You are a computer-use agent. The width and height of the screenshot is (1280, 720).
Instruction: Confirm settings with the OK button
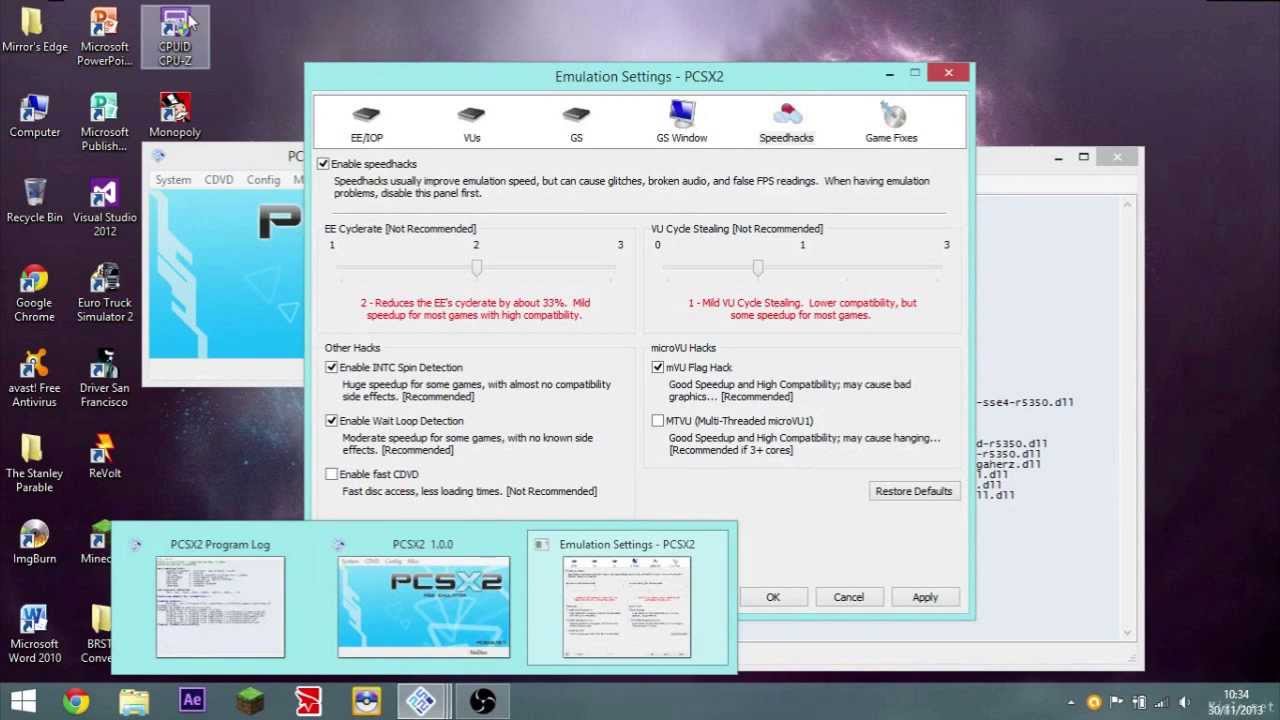pos(773,597)
